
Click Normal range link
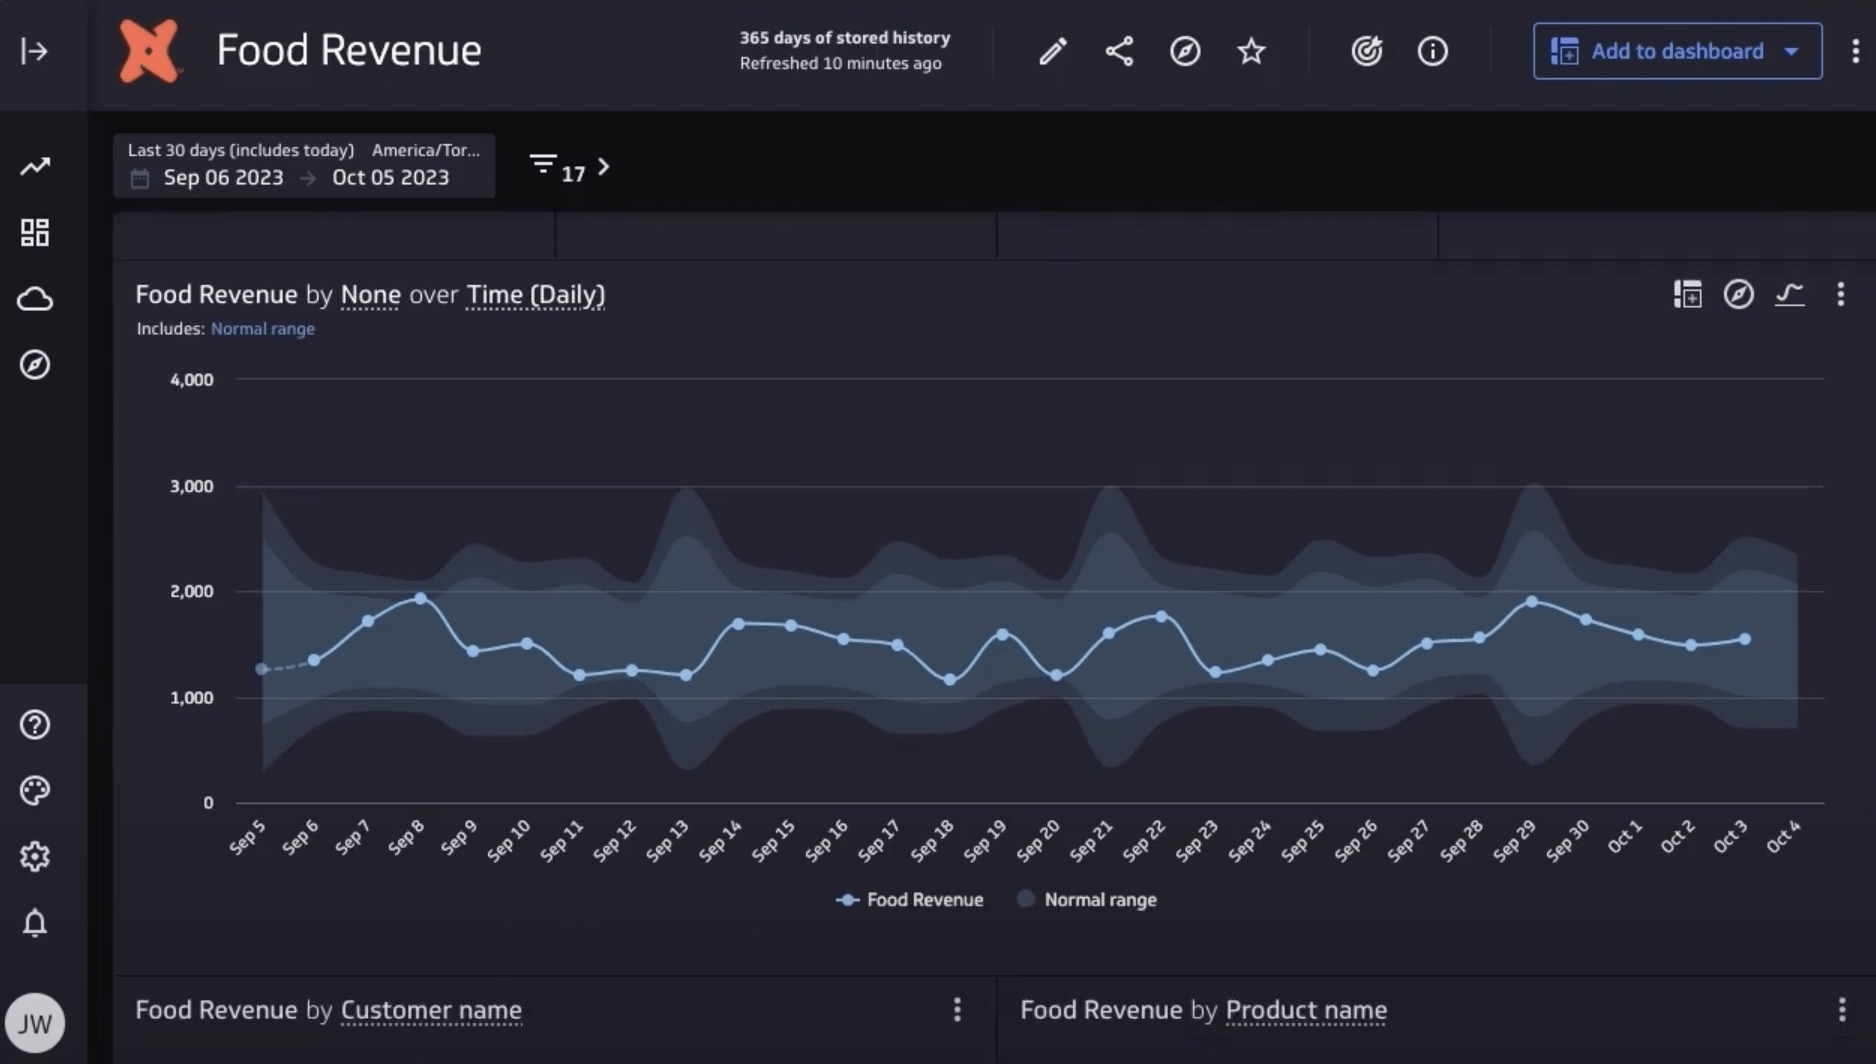tap(263, 329)
